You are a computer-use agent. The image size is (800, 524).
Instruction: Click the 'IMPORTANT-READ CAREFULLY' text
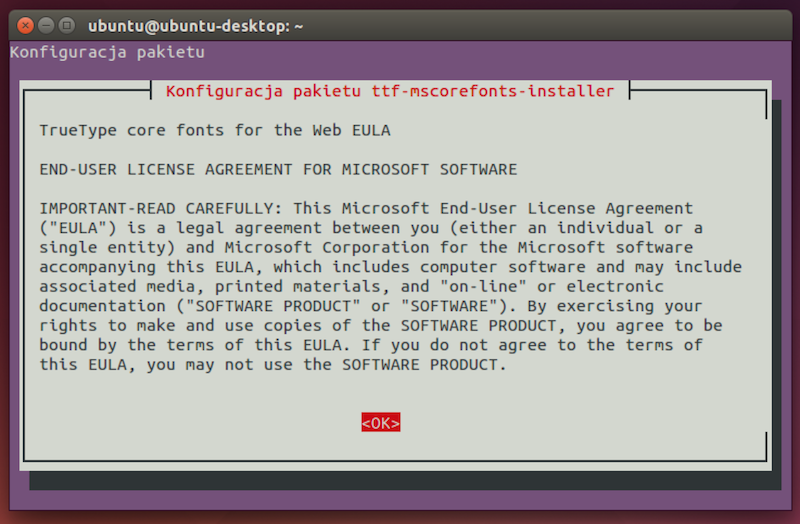[x=161, y=208]
